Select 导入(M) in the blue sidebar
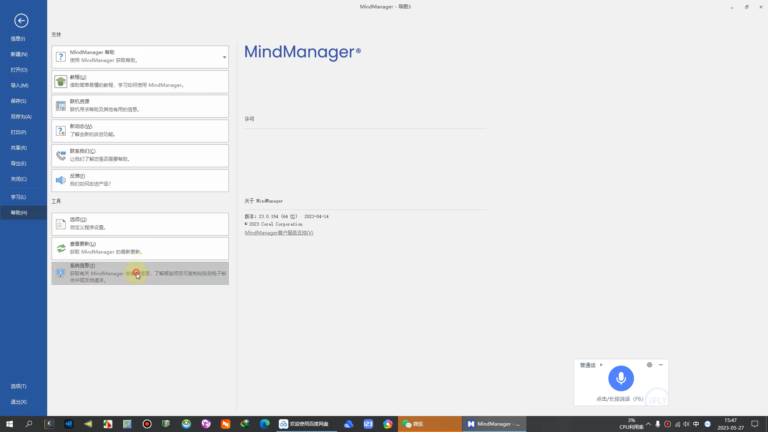 pyautogui.click(x=19, y=86)
